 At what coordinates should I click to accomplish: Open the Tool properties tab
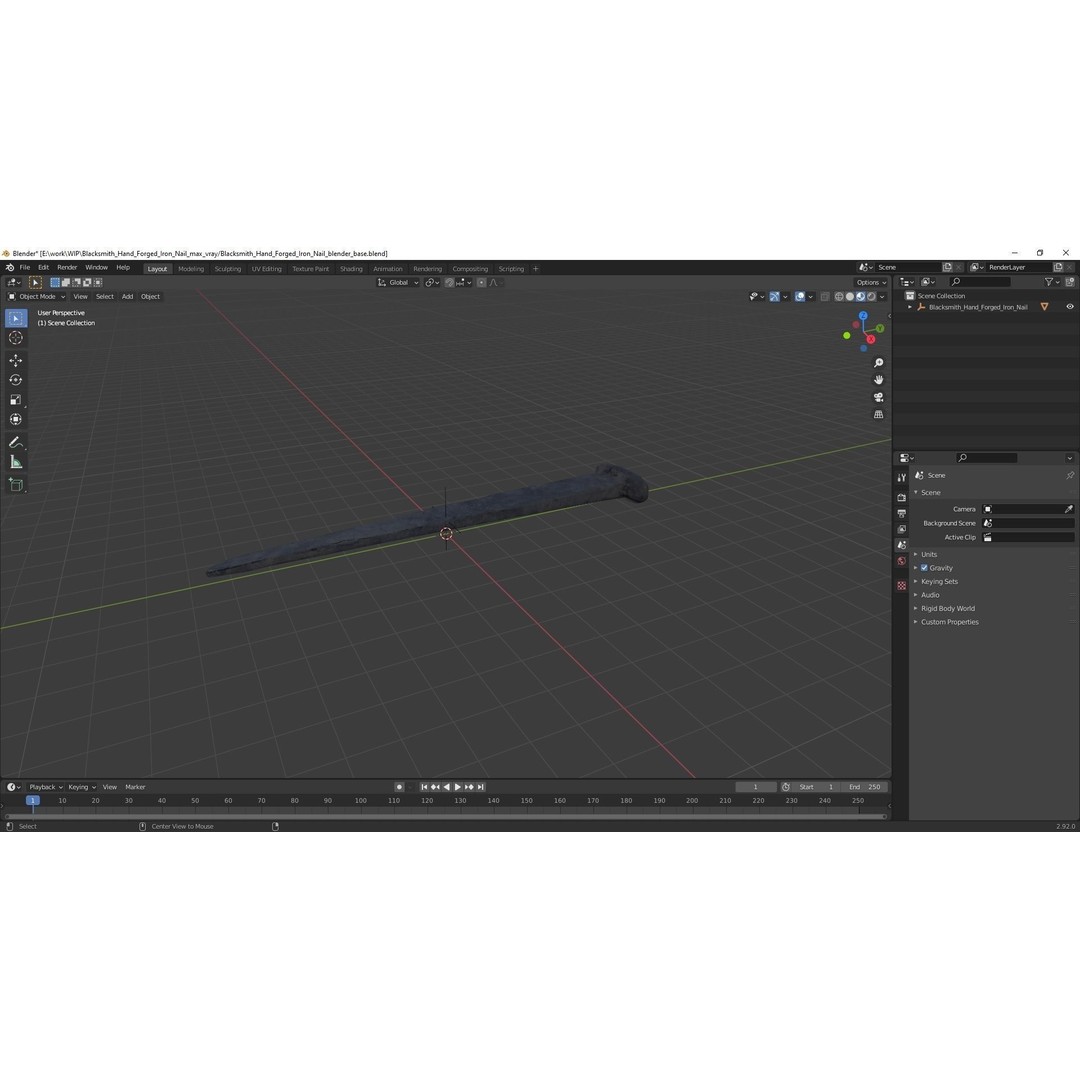pos(902,477)
